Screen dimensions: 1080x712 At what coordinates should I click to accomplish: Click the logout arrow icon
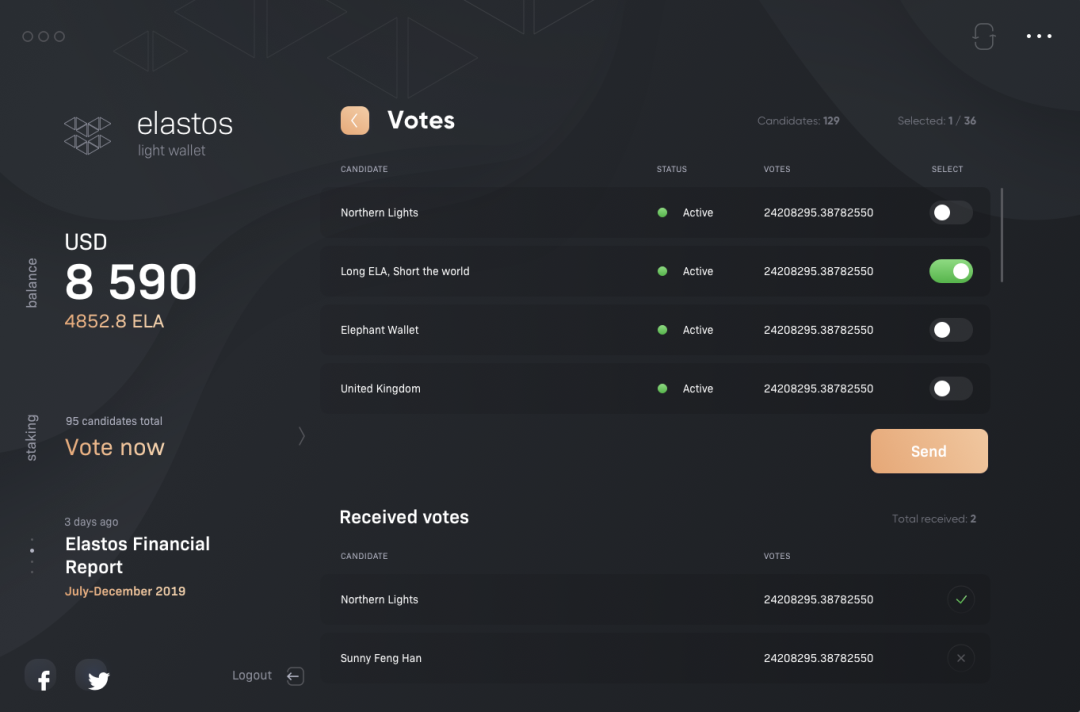295,676
